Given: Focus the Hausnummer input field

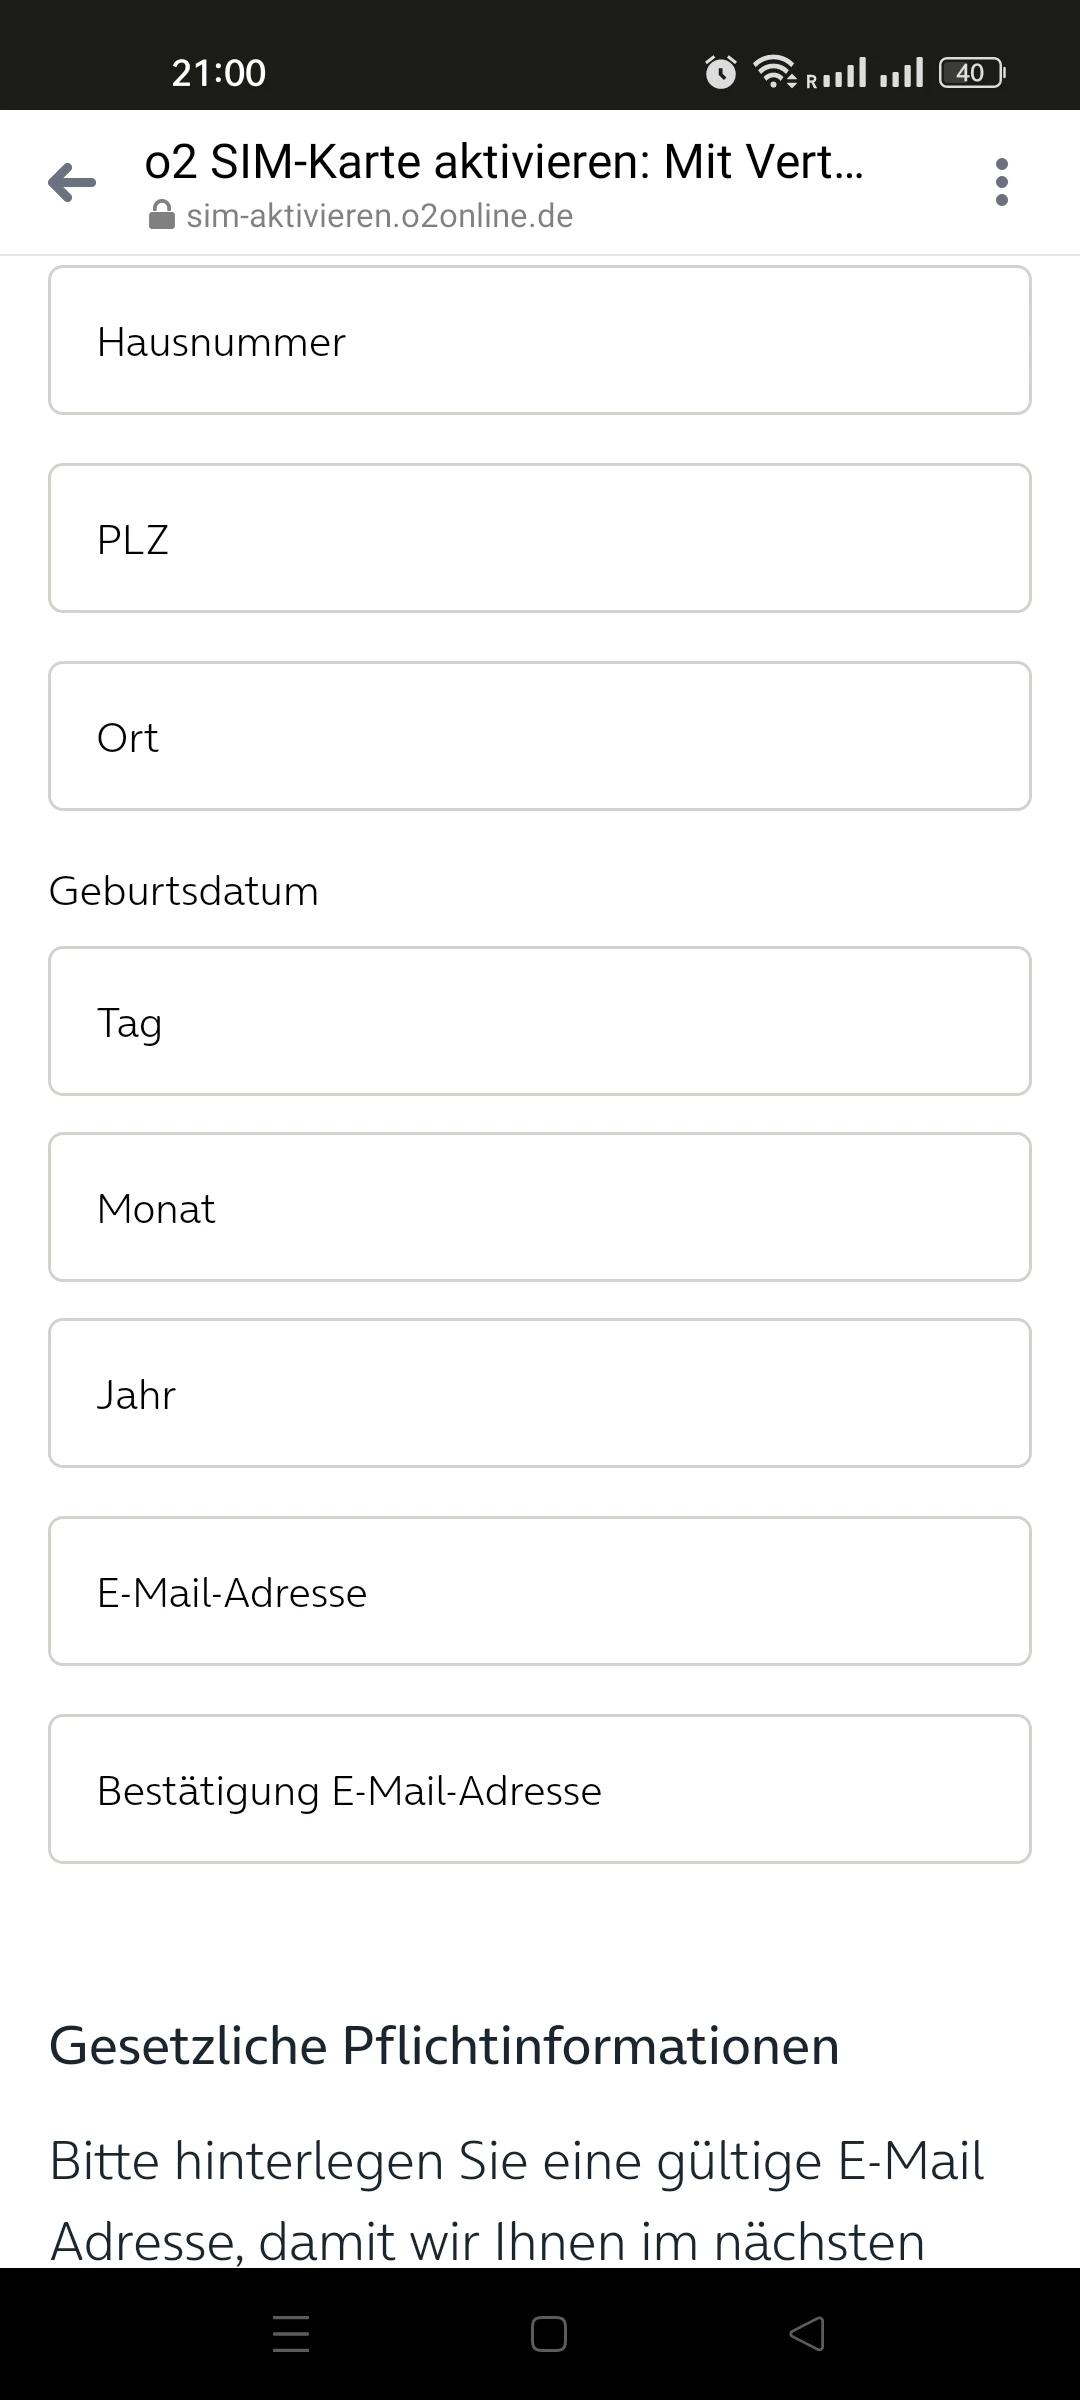Looking at the screenshot, I should point(540,341).
